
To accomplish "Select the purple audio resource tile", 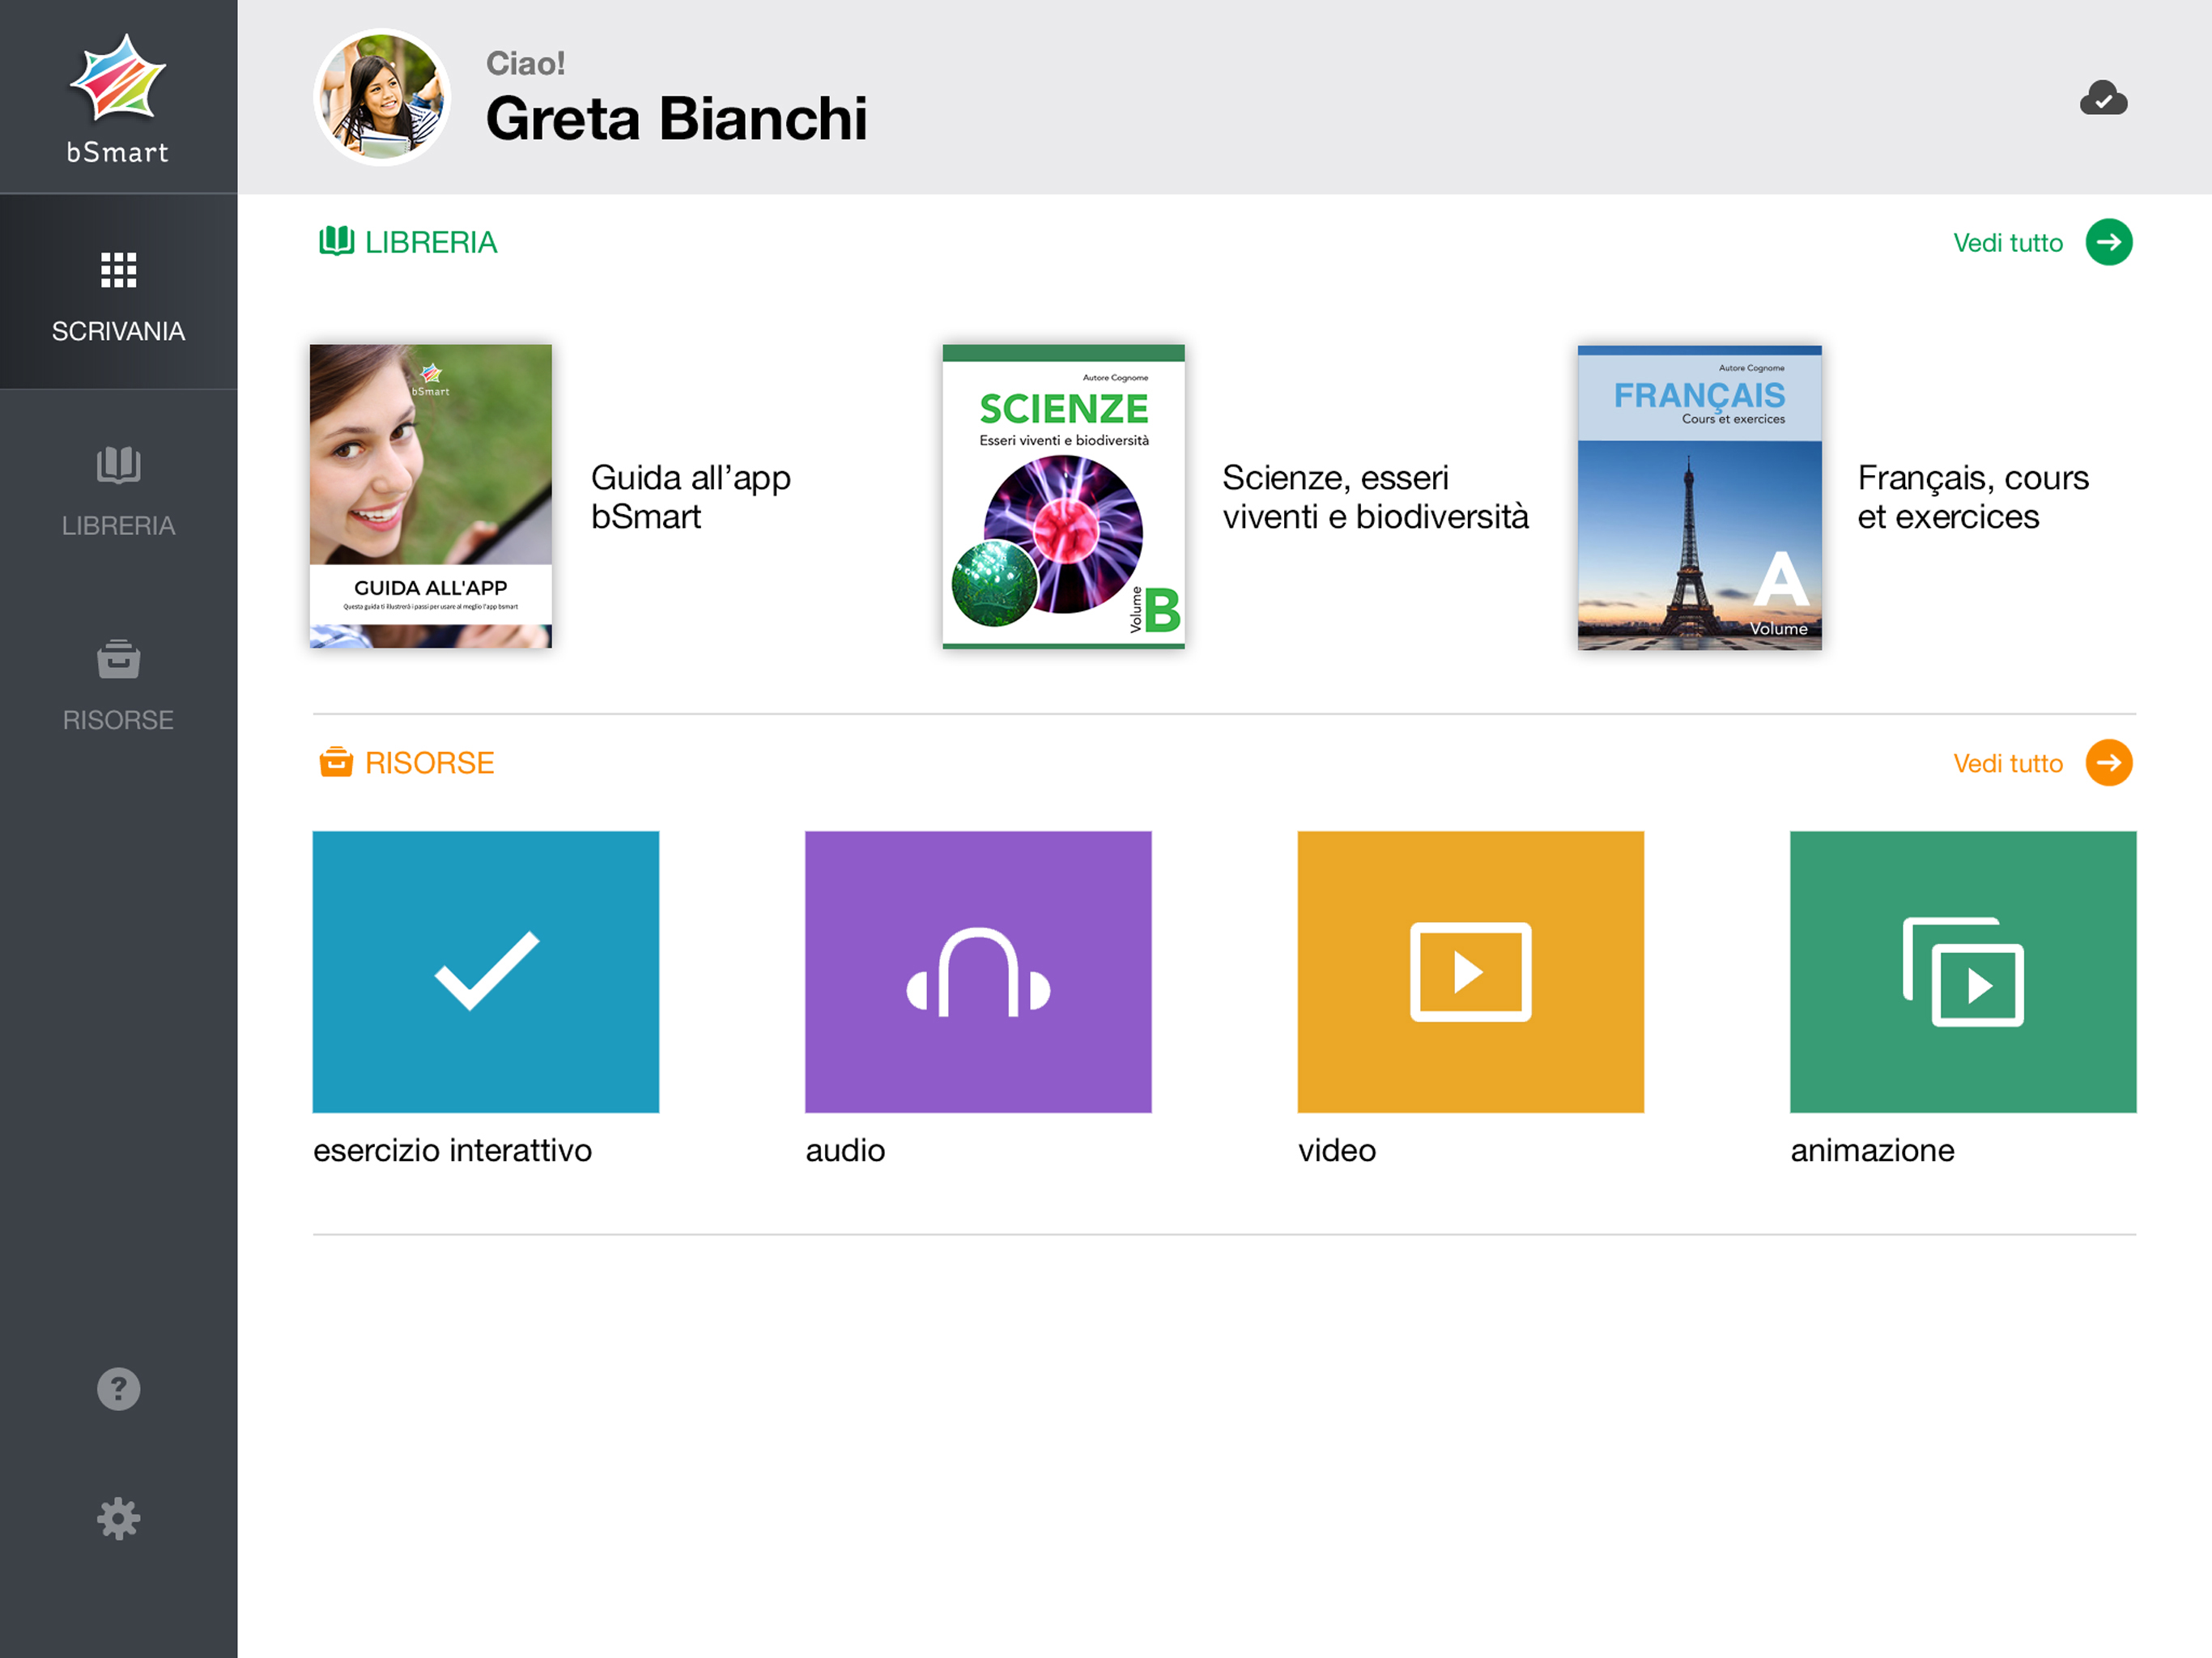I will tap(978, 971).
